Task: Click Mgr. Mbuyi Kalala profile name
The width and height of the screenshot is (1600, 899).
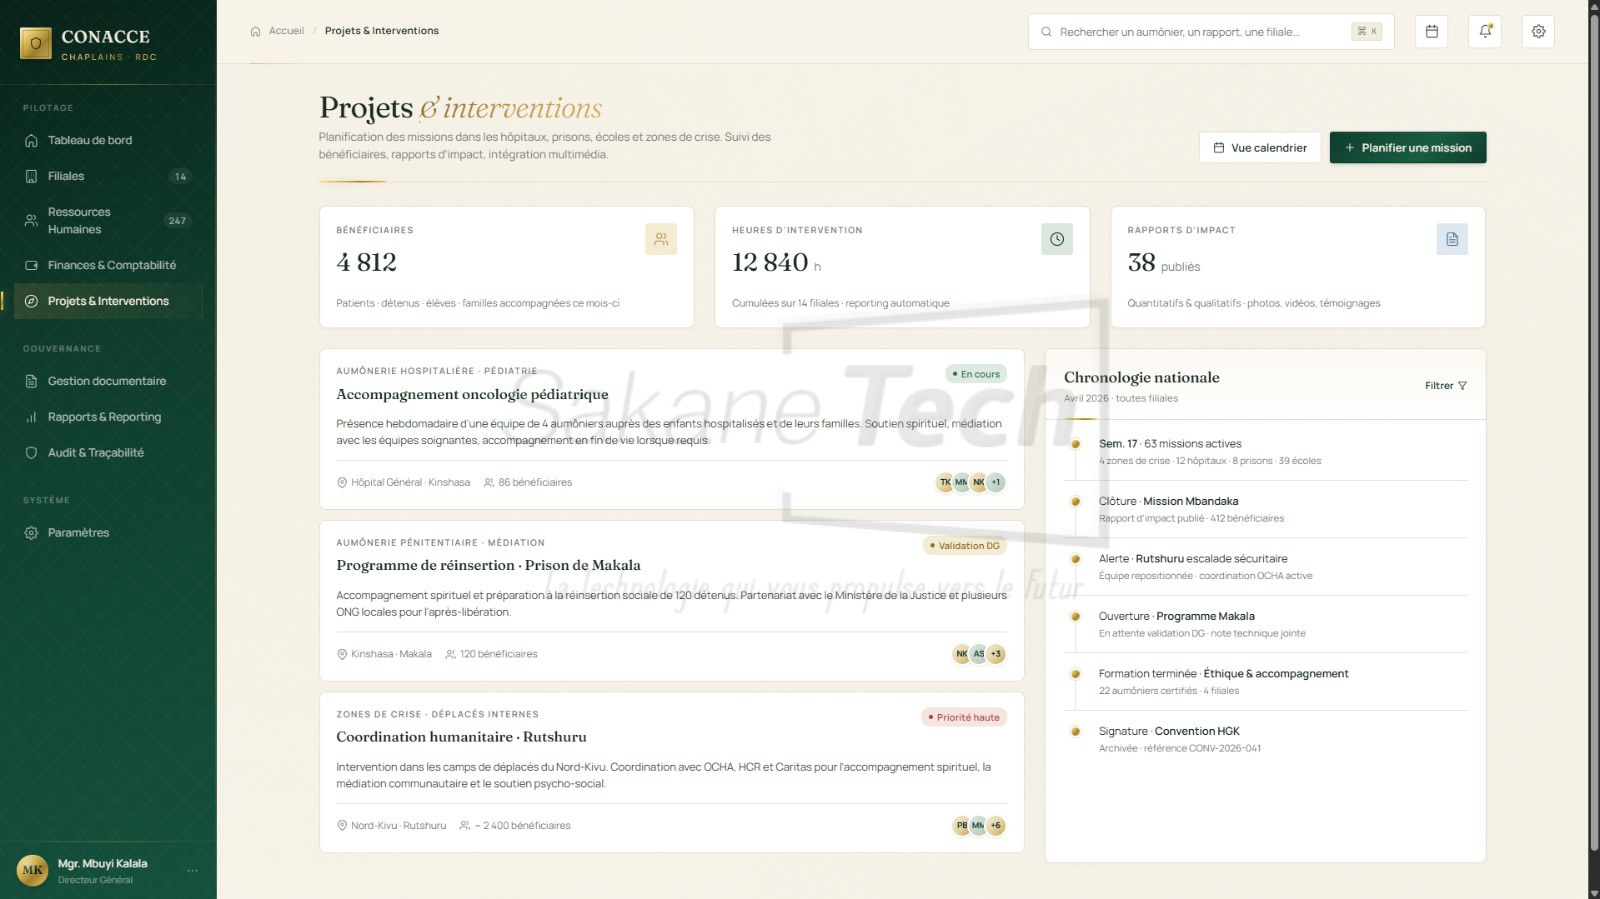Action: point(102,864)
